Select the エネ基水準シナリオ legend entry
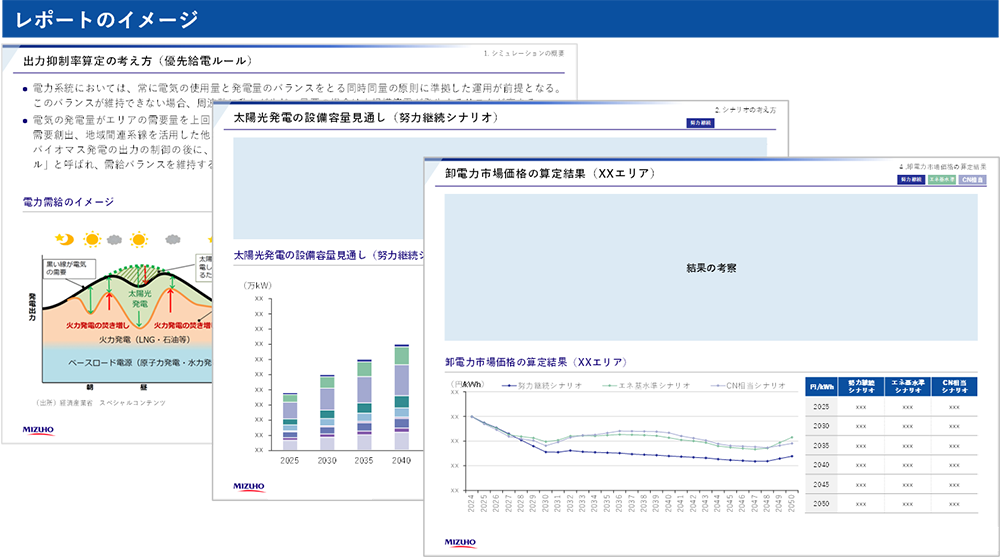 647,385
